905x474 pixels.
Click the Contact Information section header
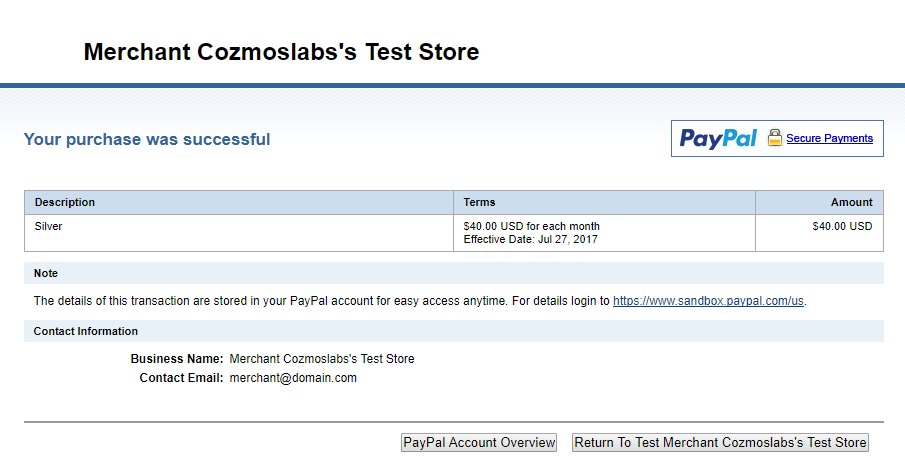coord(454,331)
